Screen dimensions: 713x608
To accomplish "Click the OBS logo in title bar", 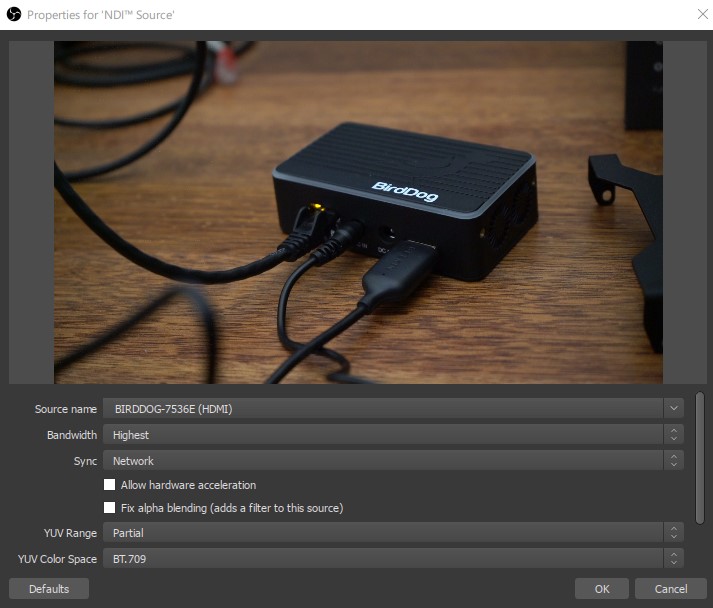I will pyautogui.click(x=14, y=15).
